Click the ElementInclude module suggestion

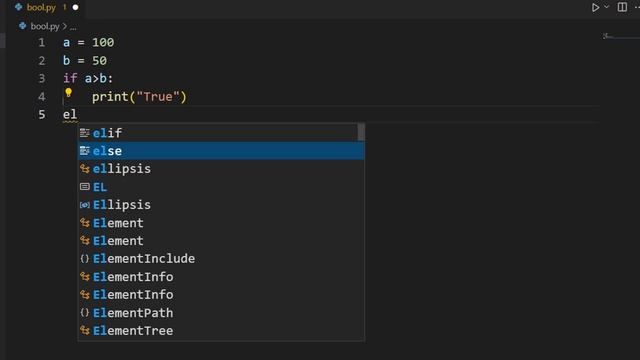(x=221, y=258)
